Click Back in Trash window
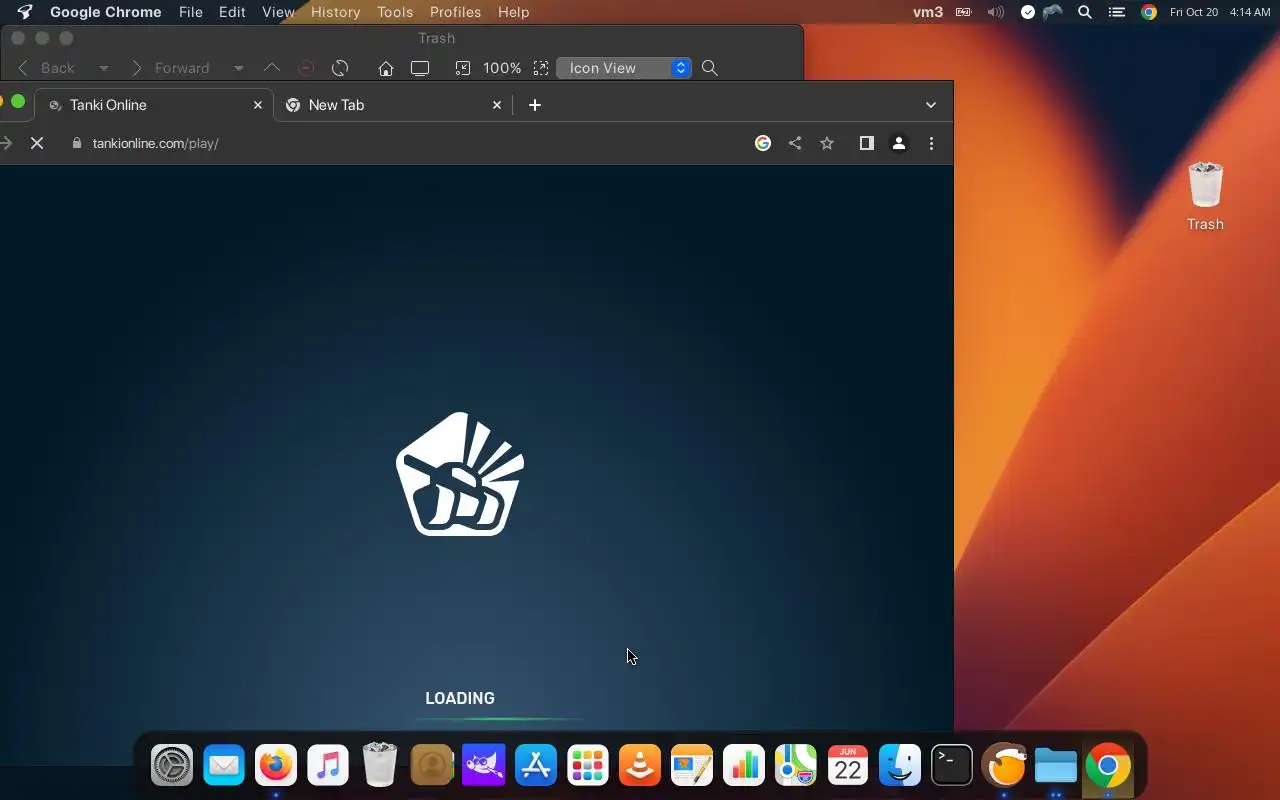The width and height of the screenshot is (1280, 800). point(47,68)
